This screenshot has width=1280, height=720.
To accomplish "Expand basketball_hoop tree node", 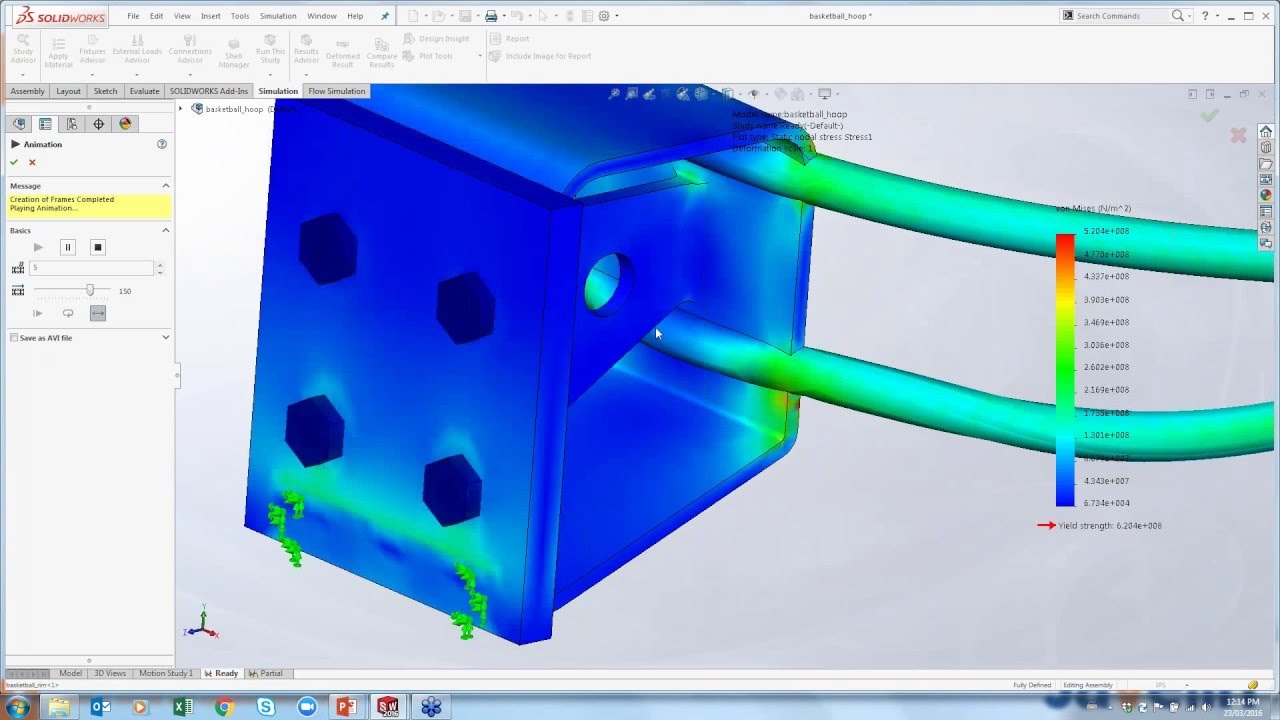I will tap(183, 109).
